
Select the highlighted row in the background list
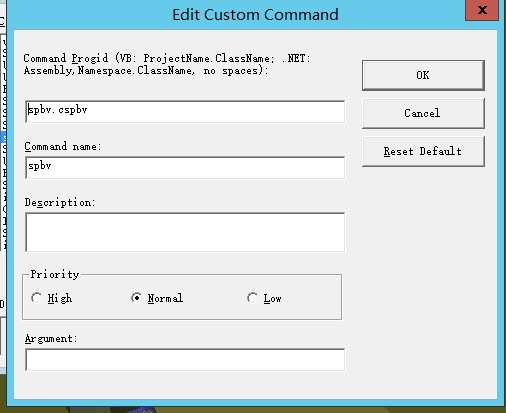pos(4,137)
